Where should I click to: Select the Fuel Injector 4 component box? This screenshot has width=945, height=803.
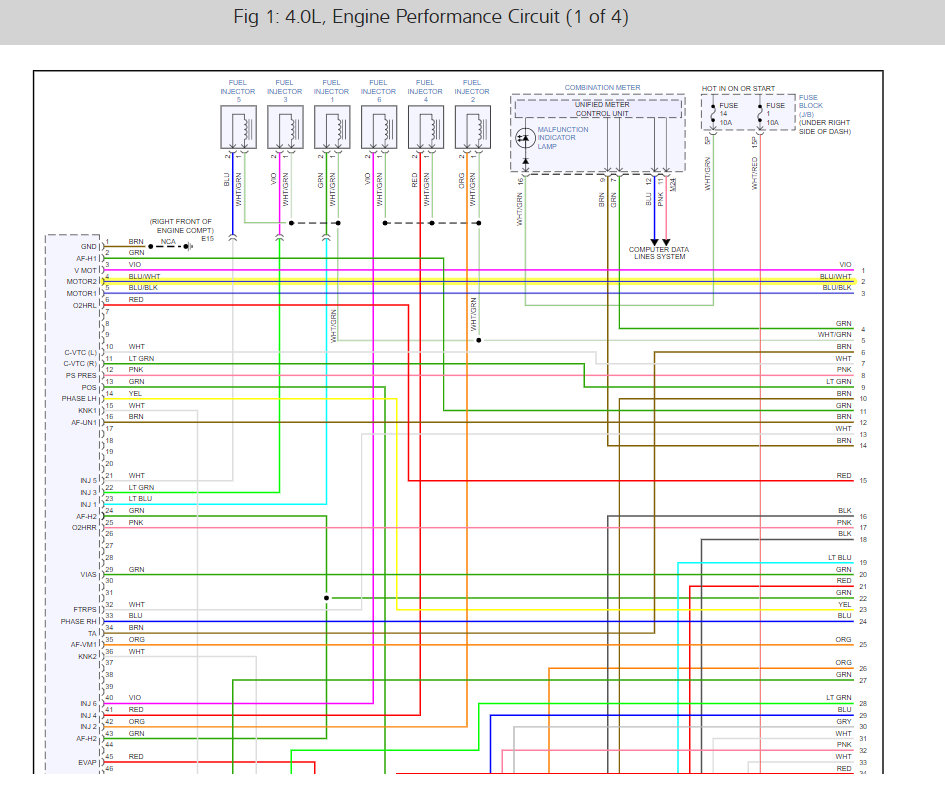[425, 125]
